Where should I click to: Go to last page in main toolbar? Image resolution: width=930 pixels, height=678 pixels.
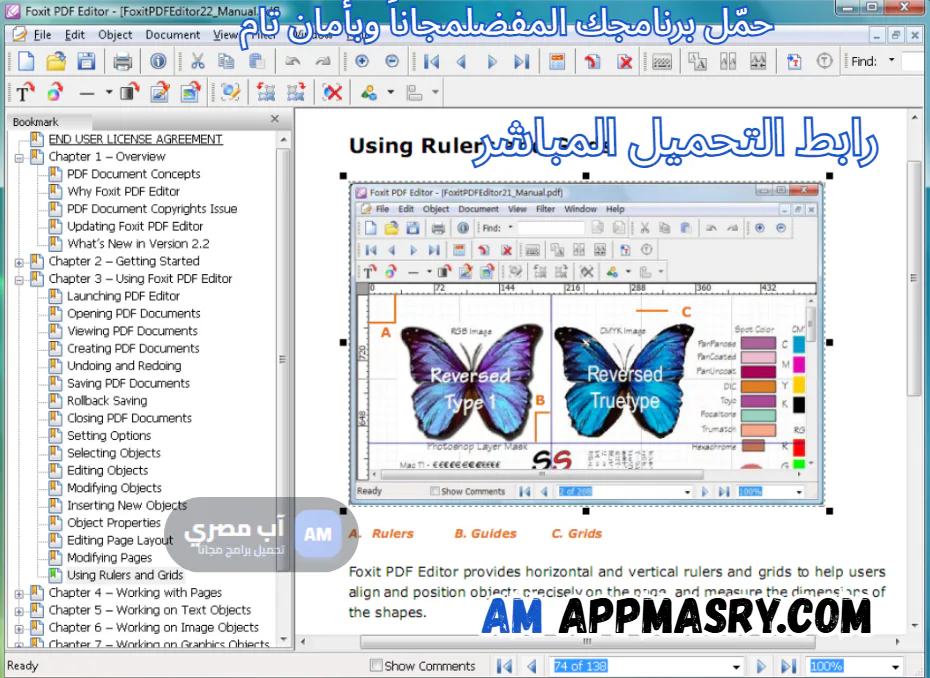[521, 61]
